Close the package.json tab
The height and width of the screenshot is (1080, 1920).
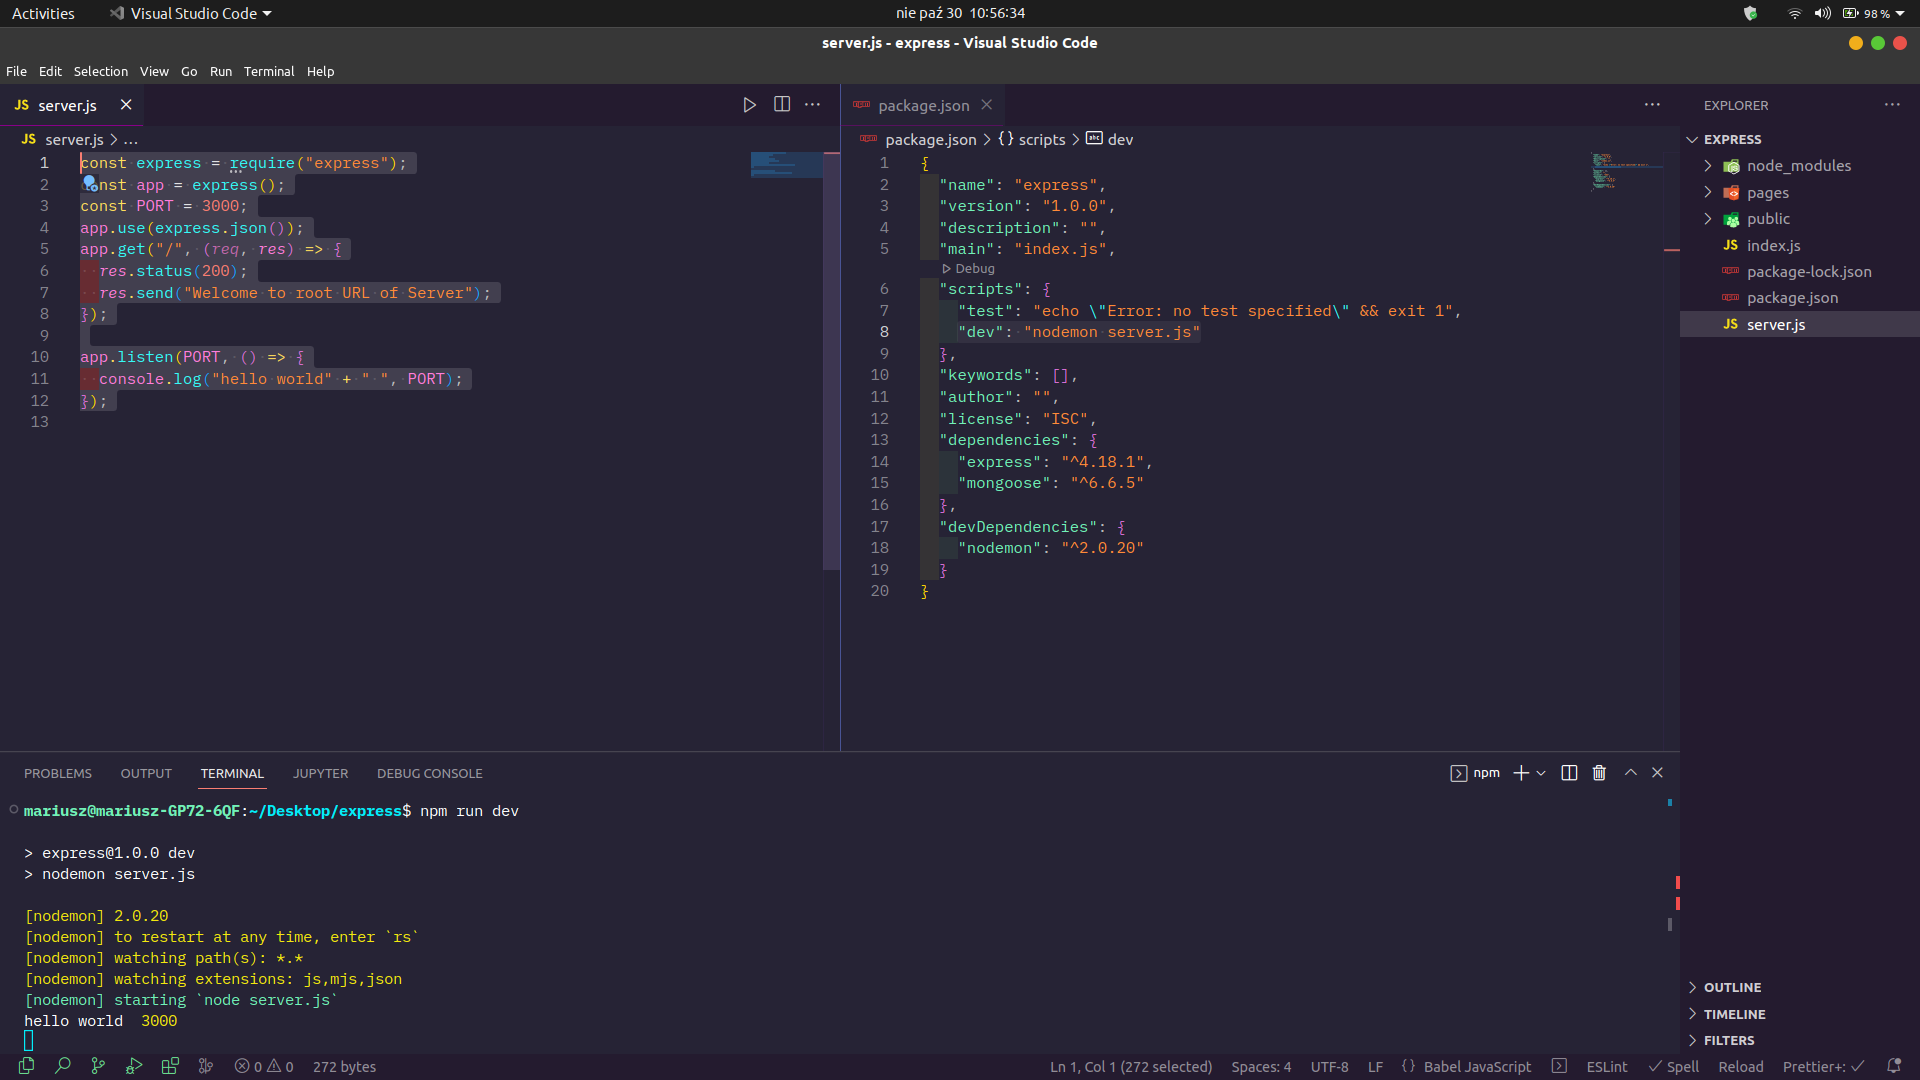click(987, 105)
